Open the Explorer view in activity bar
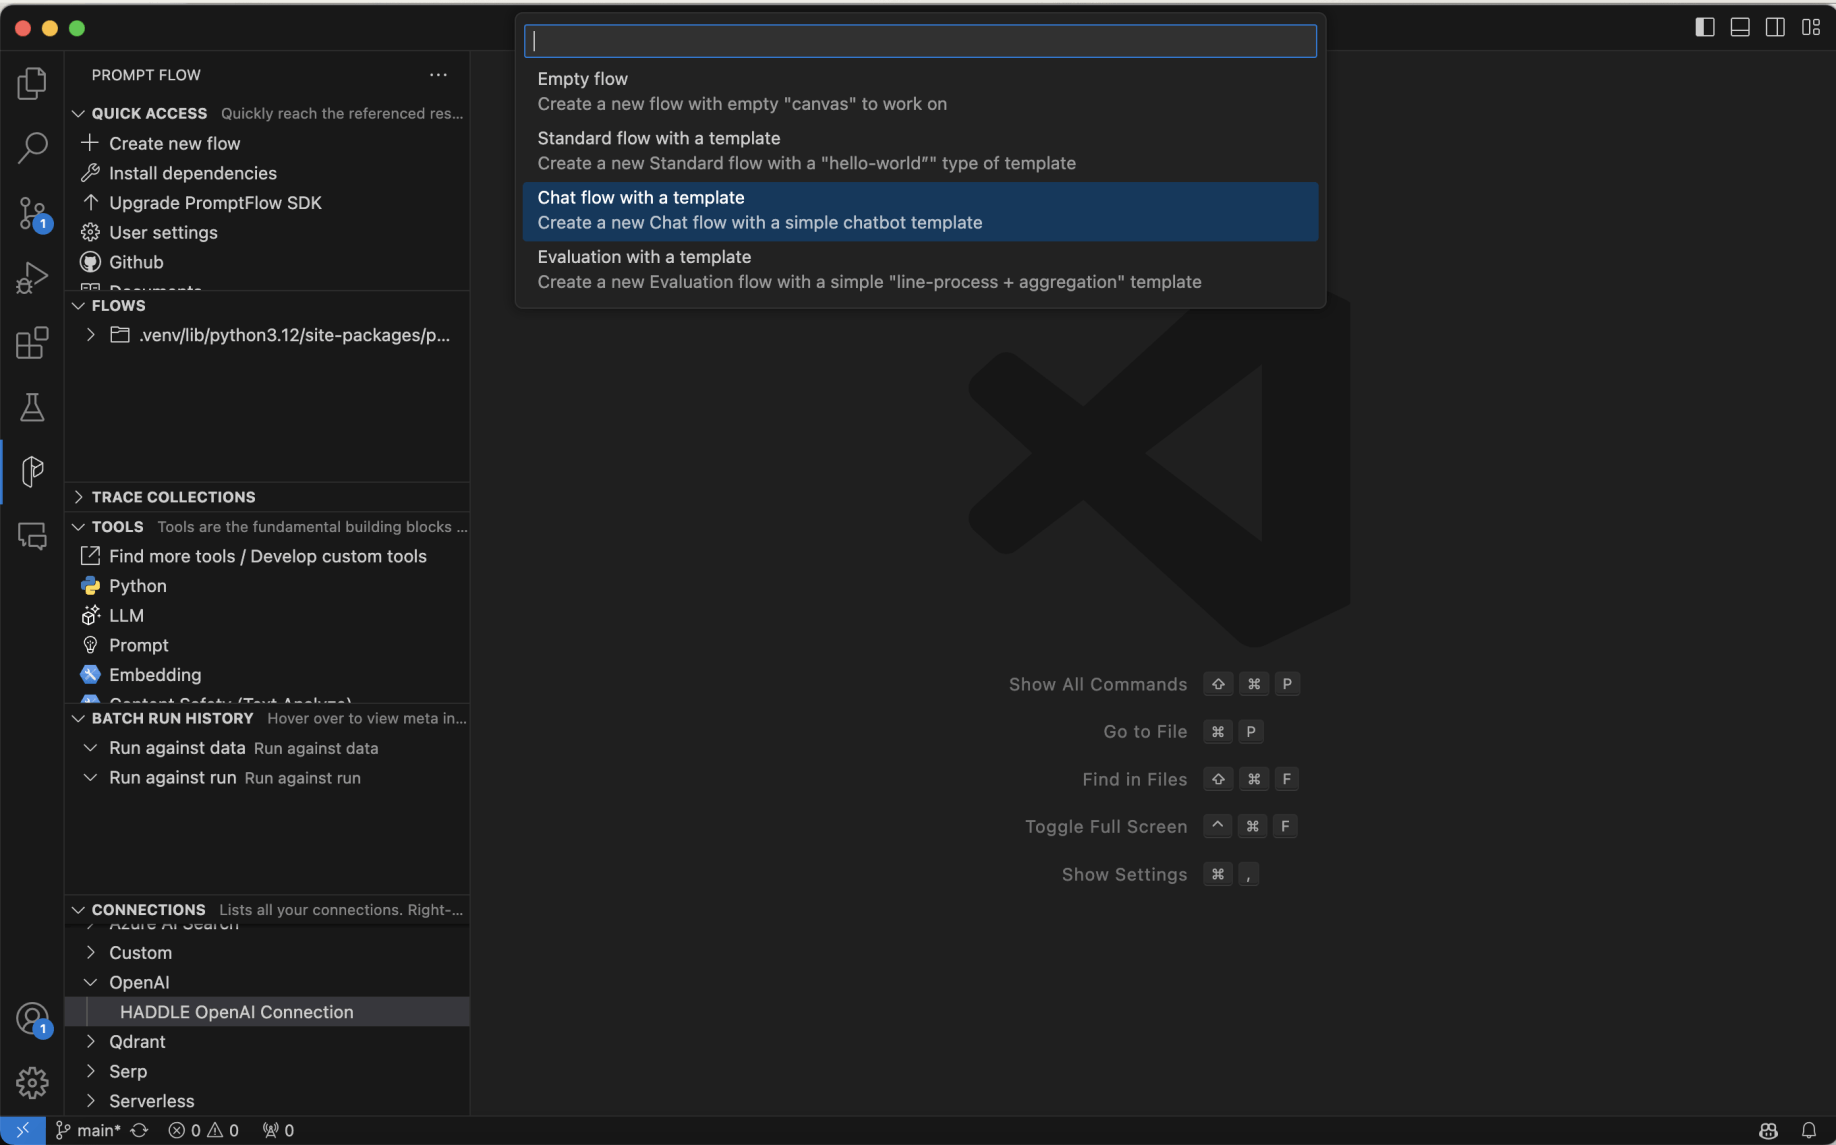 pyautogui.click(x=32, y=84)
